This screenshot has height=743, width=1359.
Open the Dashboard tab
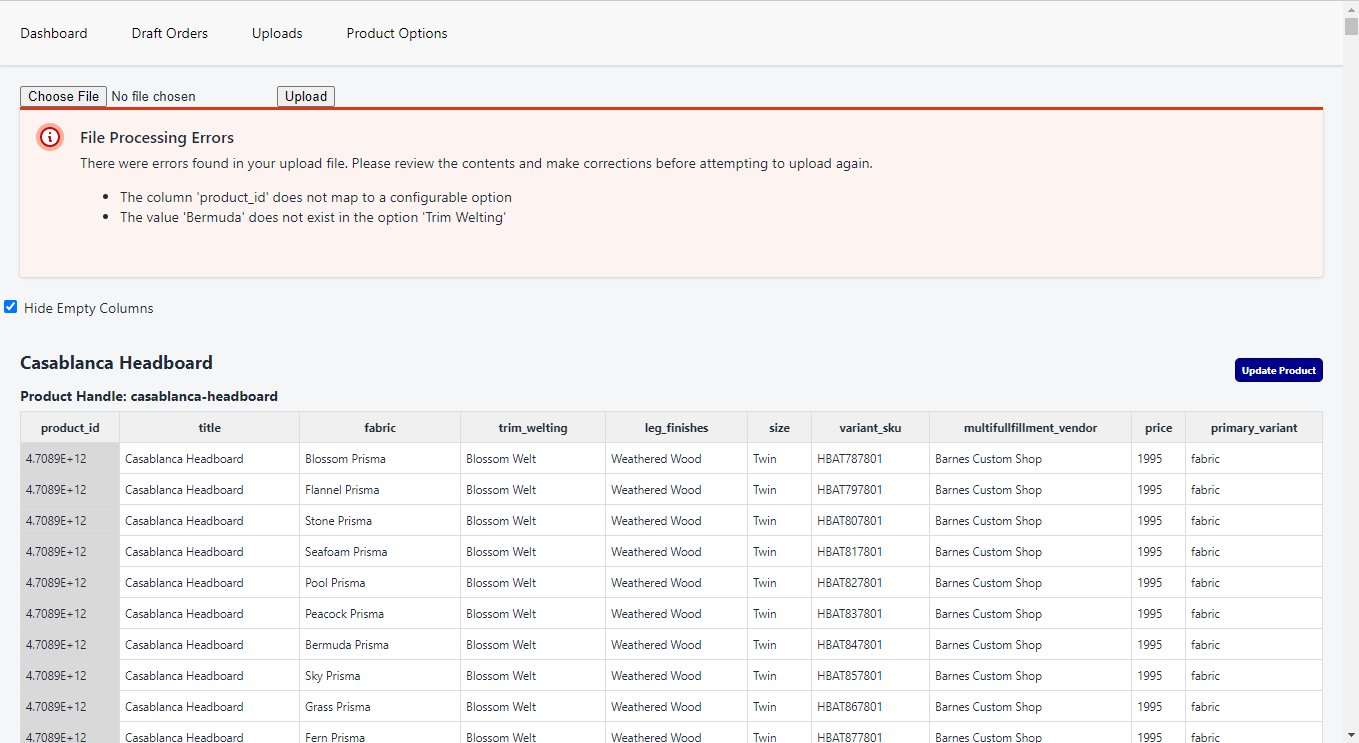(54, 33)
